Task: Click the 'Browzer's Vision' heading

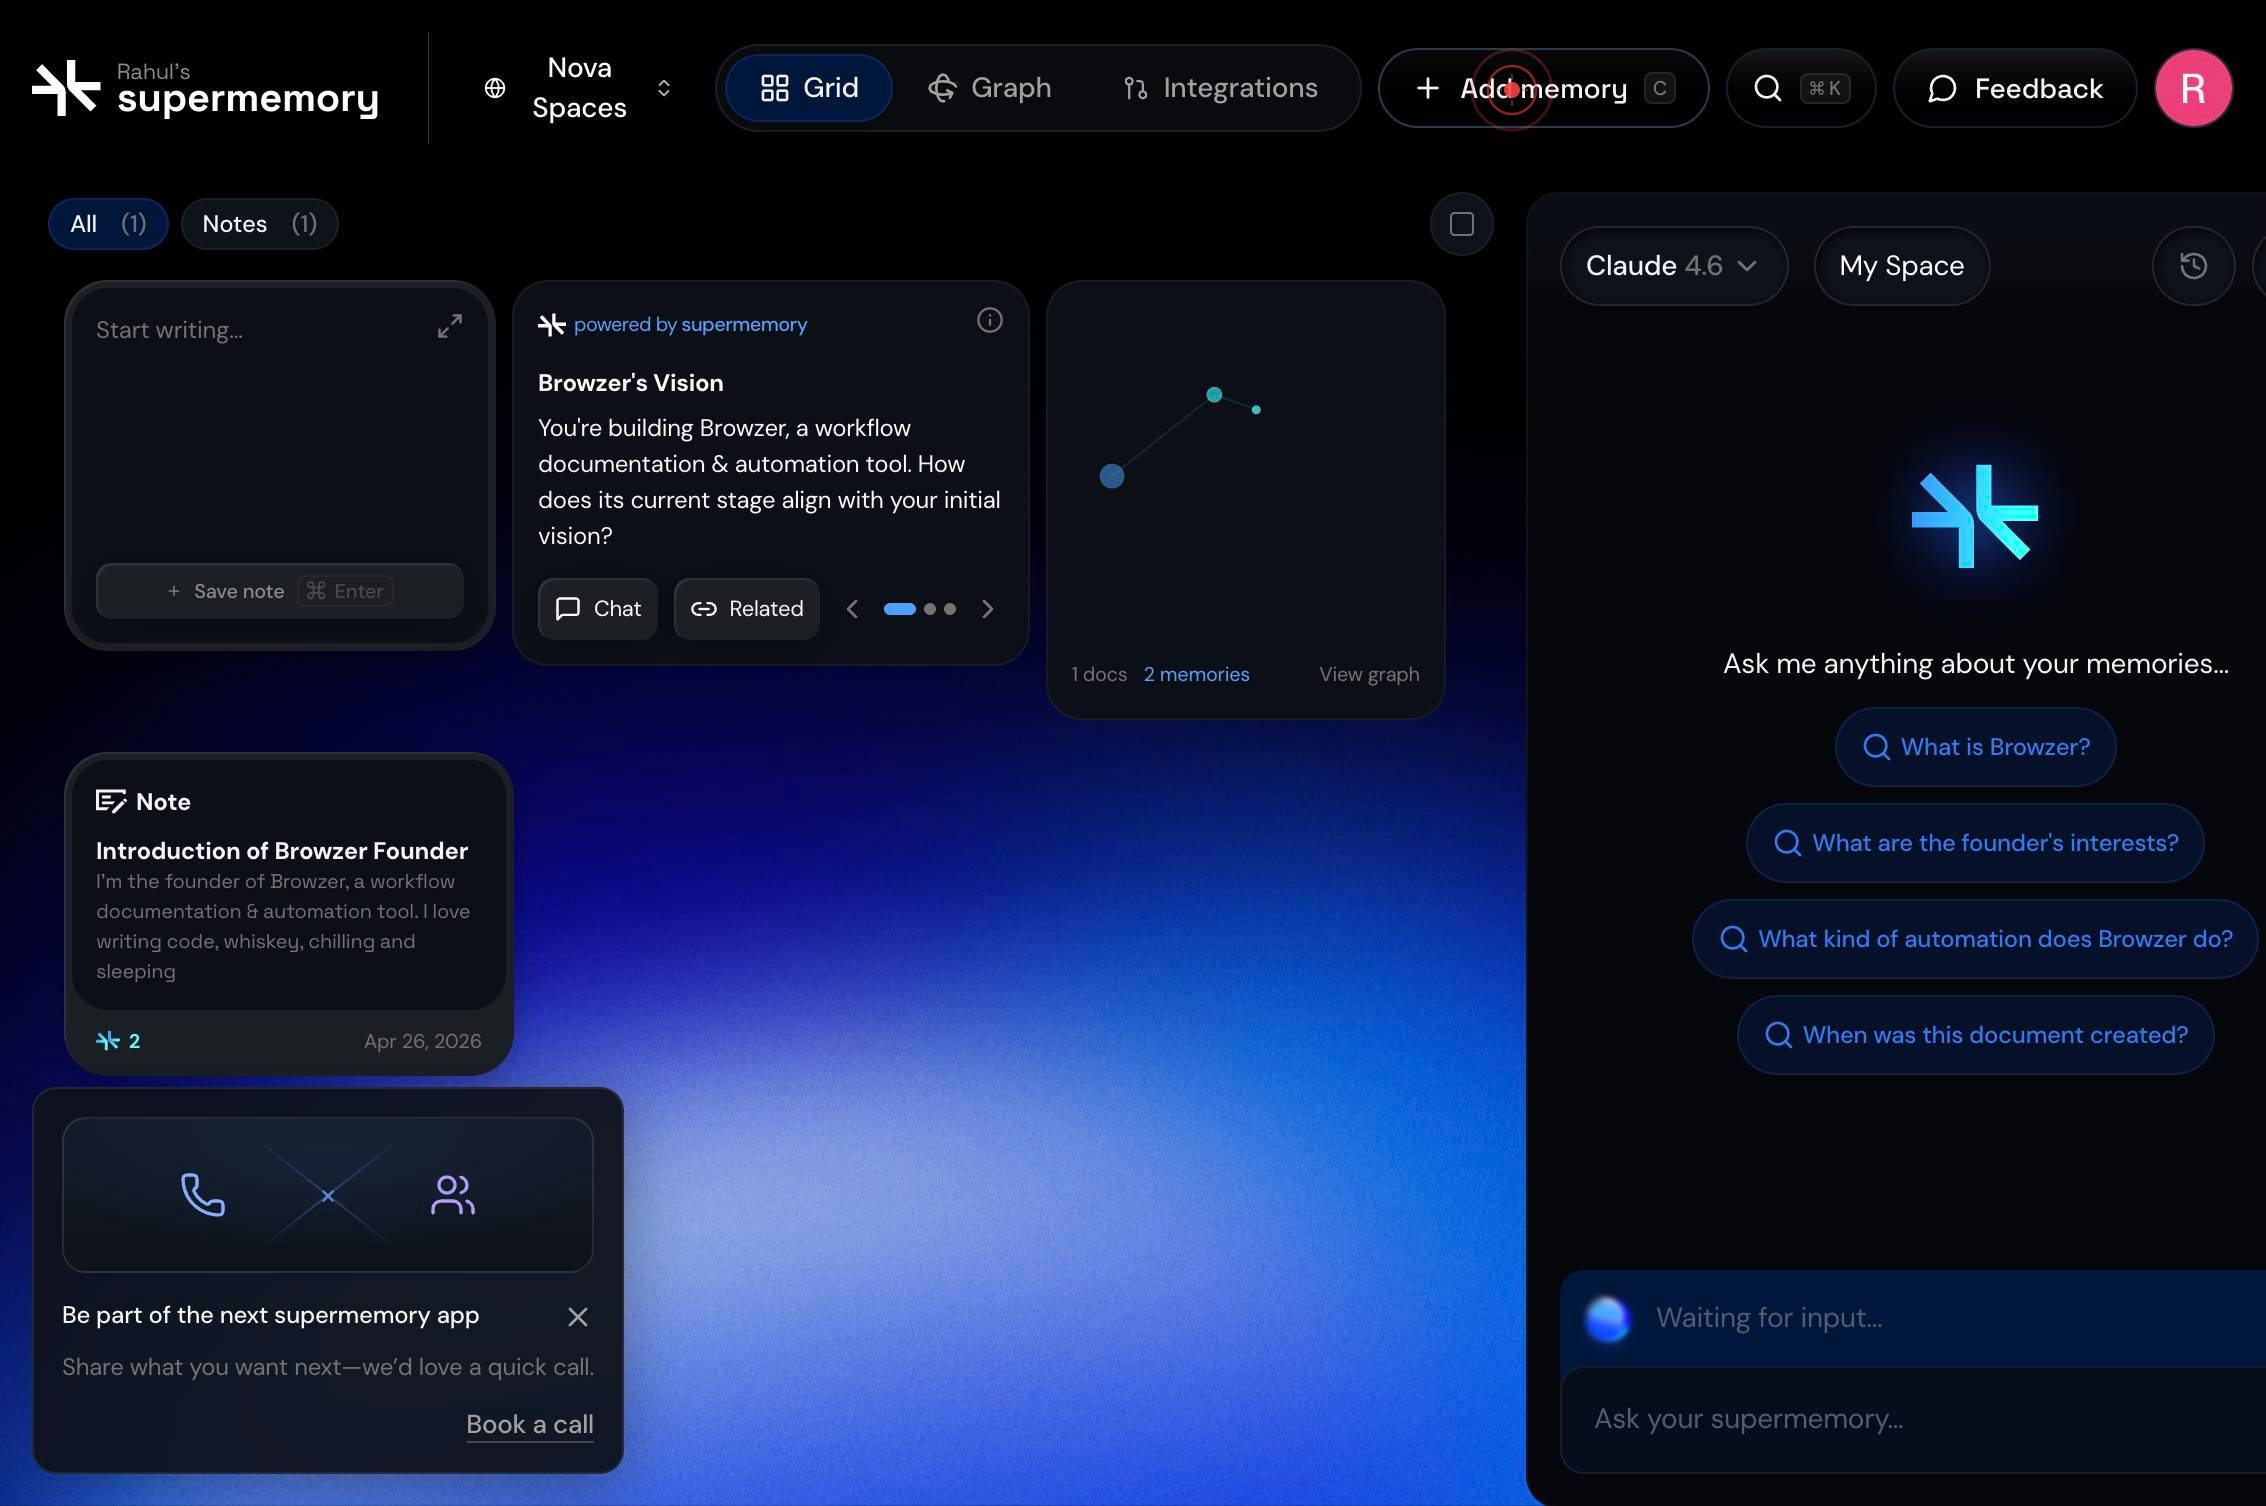Action: pos(631,383)
